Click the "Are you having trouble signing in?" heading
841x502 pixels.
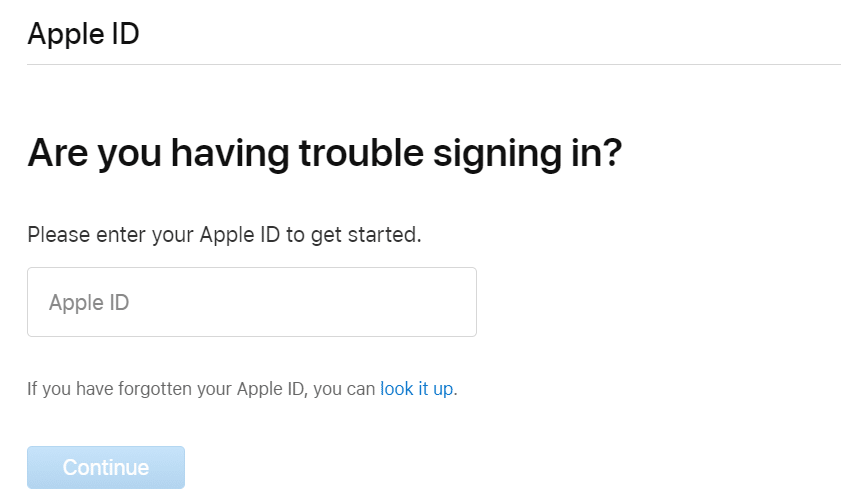(x=324, y=153)
